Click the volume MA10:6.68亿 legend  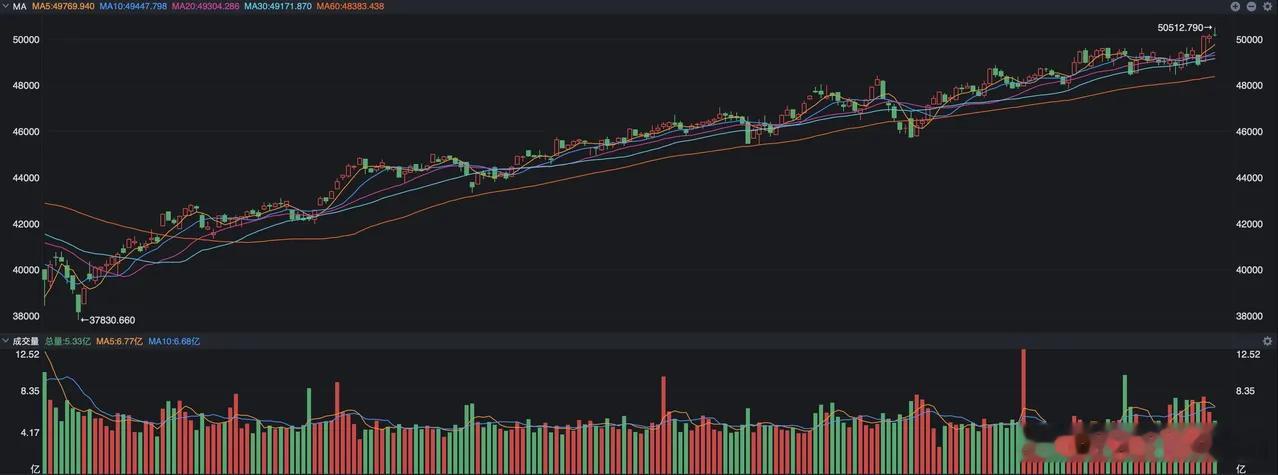click(174, 341)
